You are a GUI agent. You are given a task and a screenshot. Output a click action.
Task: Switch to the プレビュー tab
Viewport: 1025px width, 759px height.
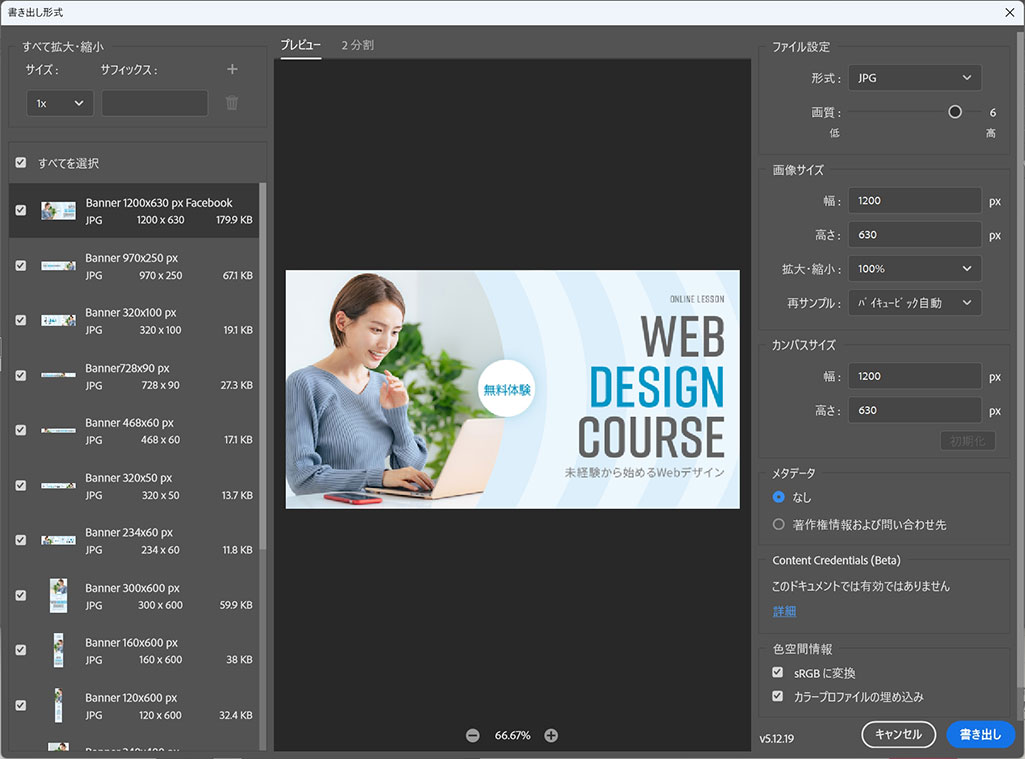click(x=301, y=45)
